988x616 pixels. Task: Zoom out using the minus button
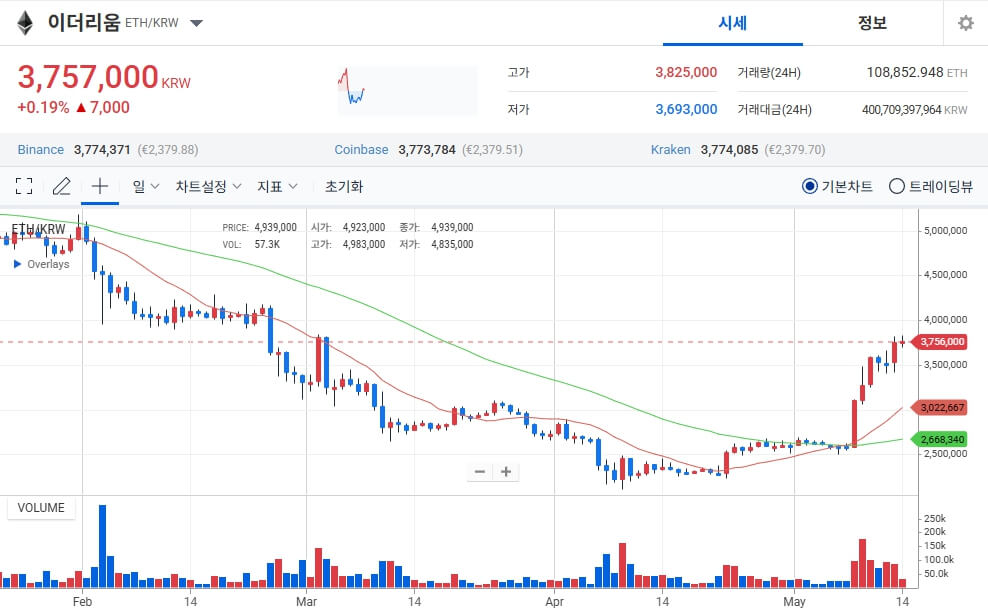(x=479, y=471)
